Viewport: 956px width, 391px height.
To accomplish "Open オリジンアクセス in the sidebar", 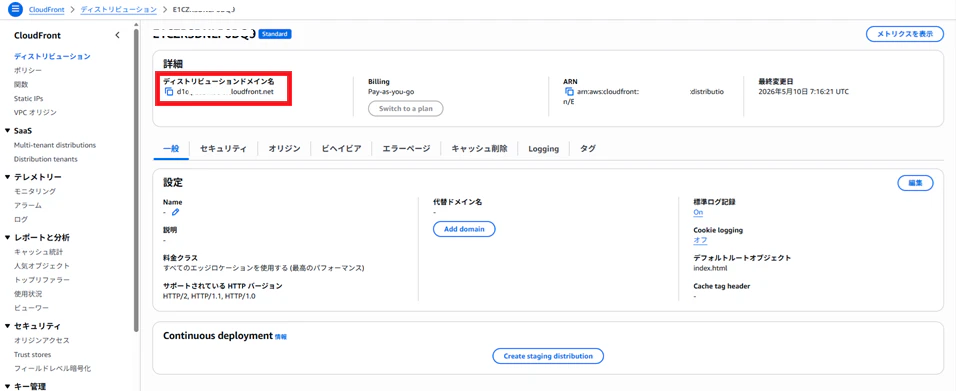I will tap(41, 340).
